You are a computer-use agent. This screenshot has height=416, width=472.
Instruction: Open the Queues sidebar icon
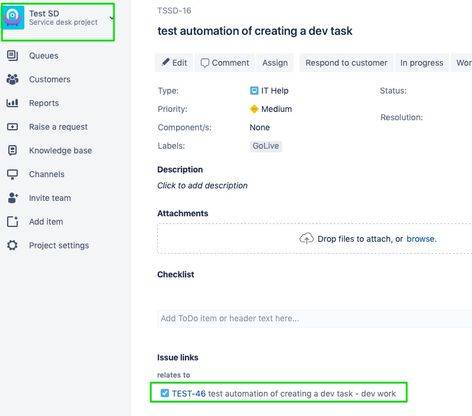click(12, 56)
